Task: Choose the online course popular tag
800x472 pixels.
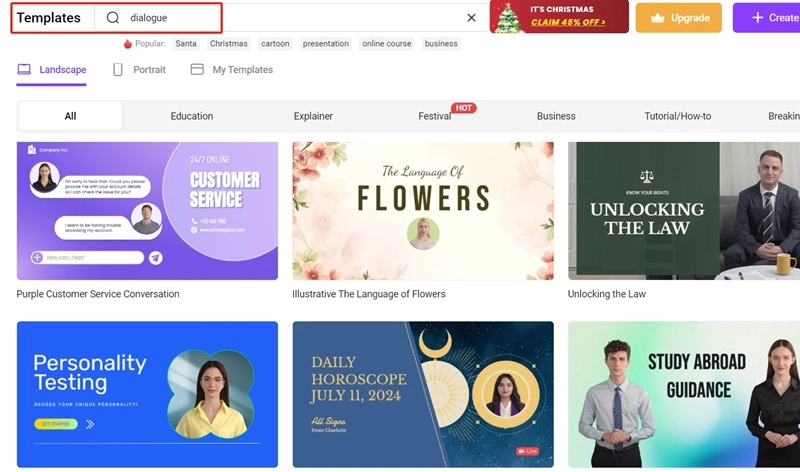Action: click(386, 44)
